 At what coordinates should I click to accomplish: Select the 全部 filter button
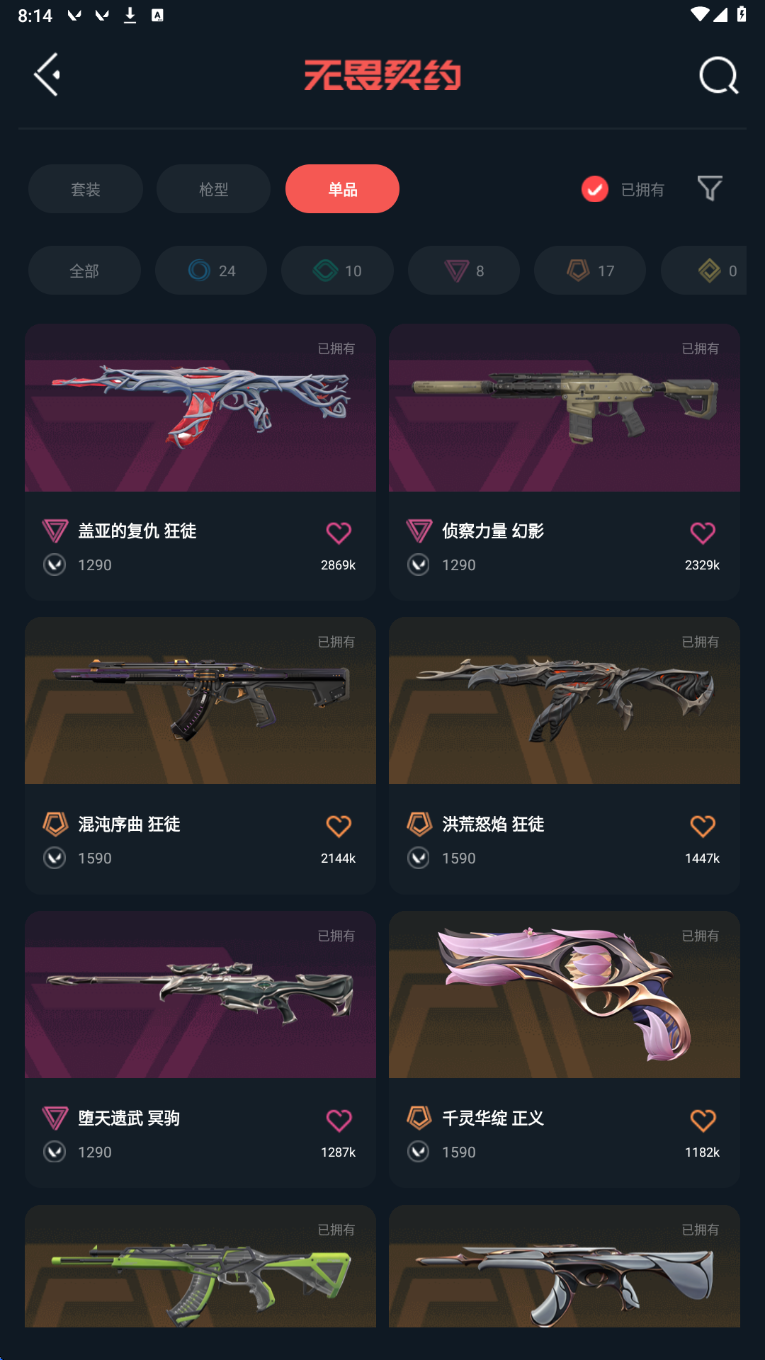click(84, 270)
